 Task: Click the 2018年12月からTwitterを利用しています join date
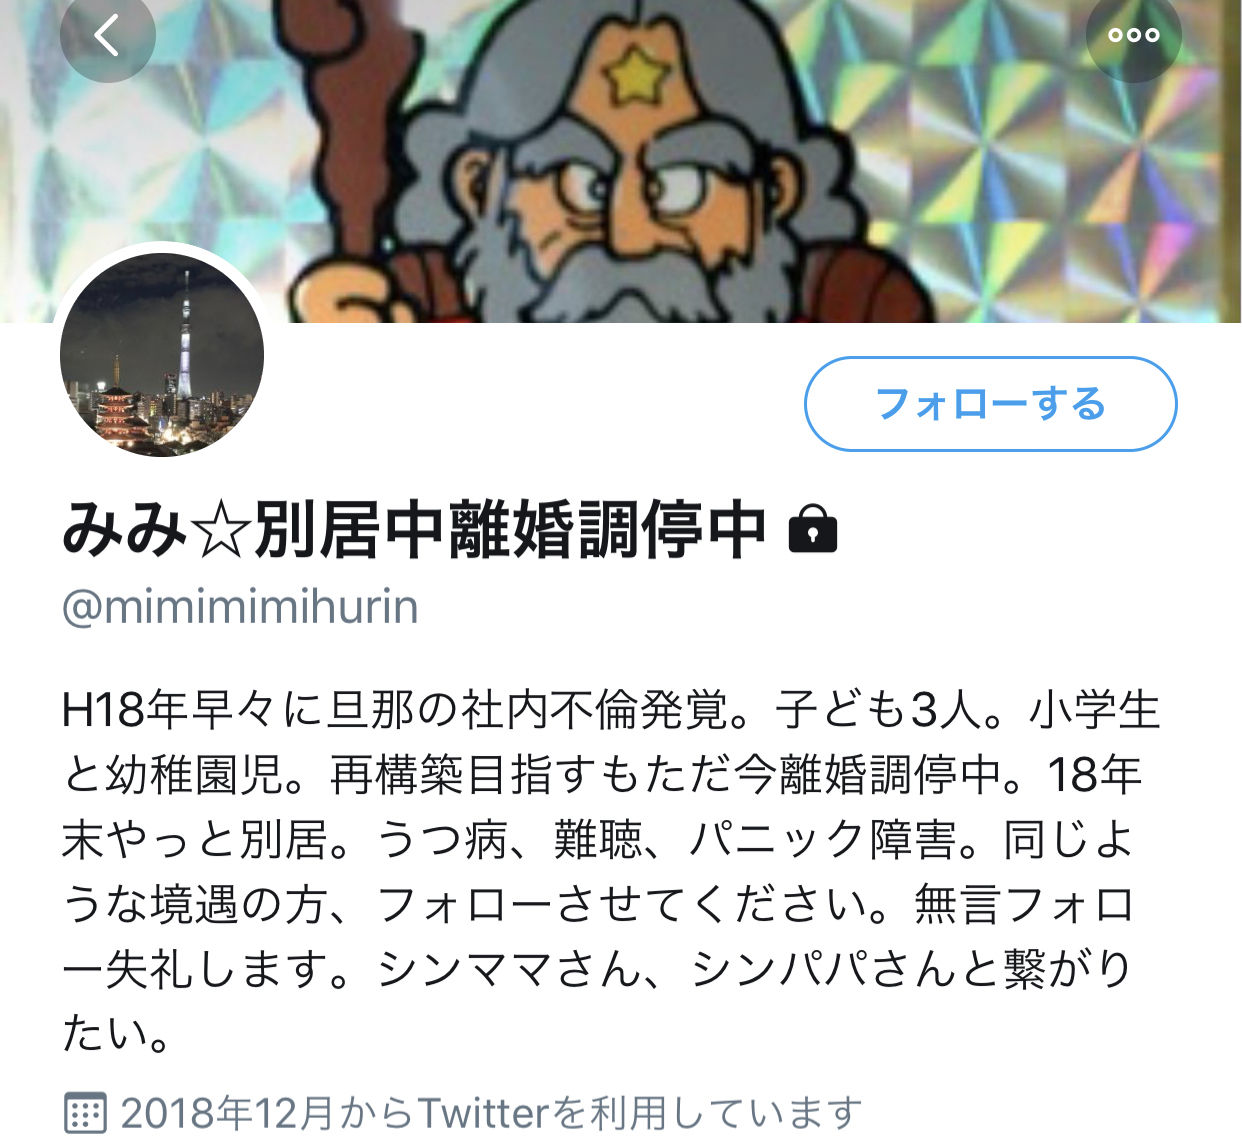(491, 1112)
